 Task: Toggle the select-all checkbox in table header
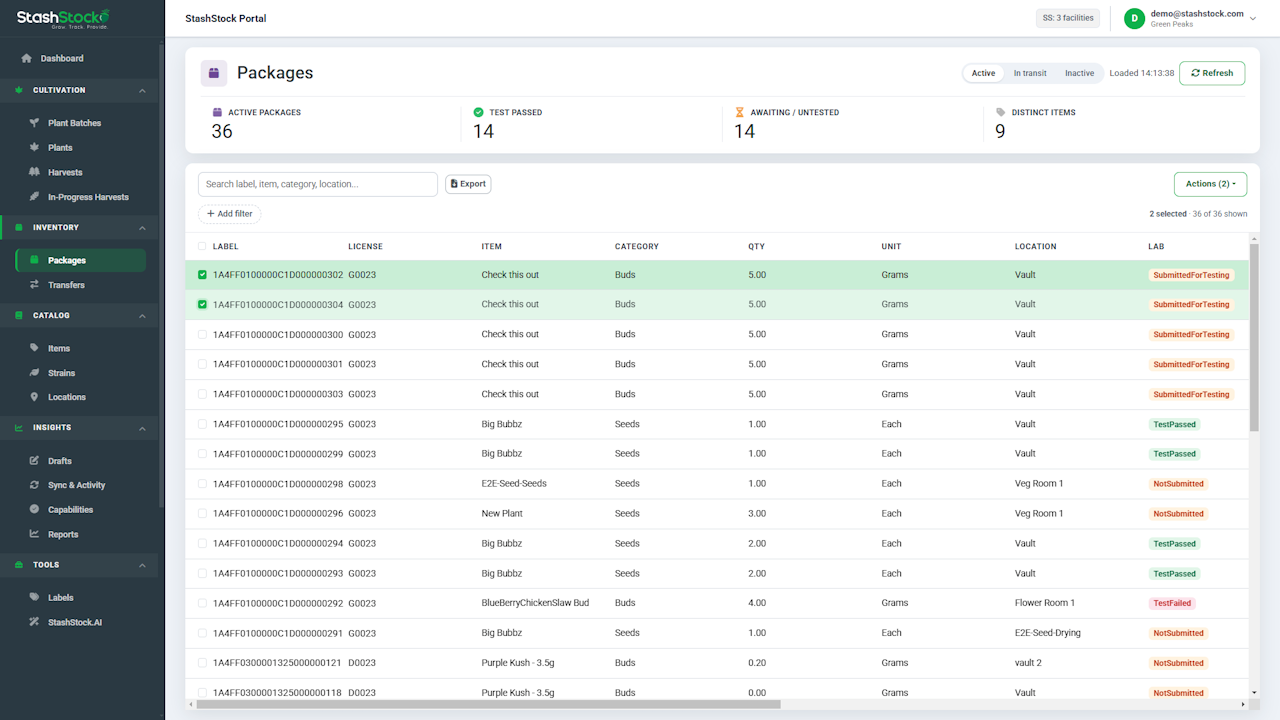click(x=202, y=246)
